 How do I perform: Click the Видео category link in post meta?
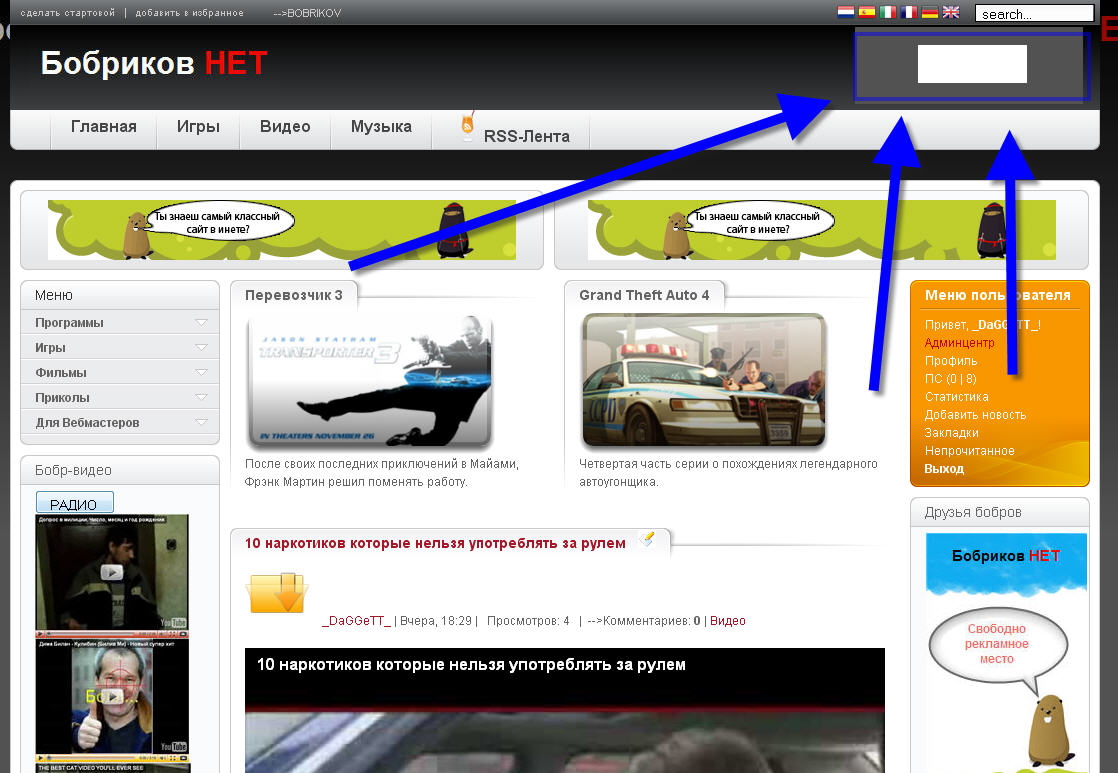point(727,621)
